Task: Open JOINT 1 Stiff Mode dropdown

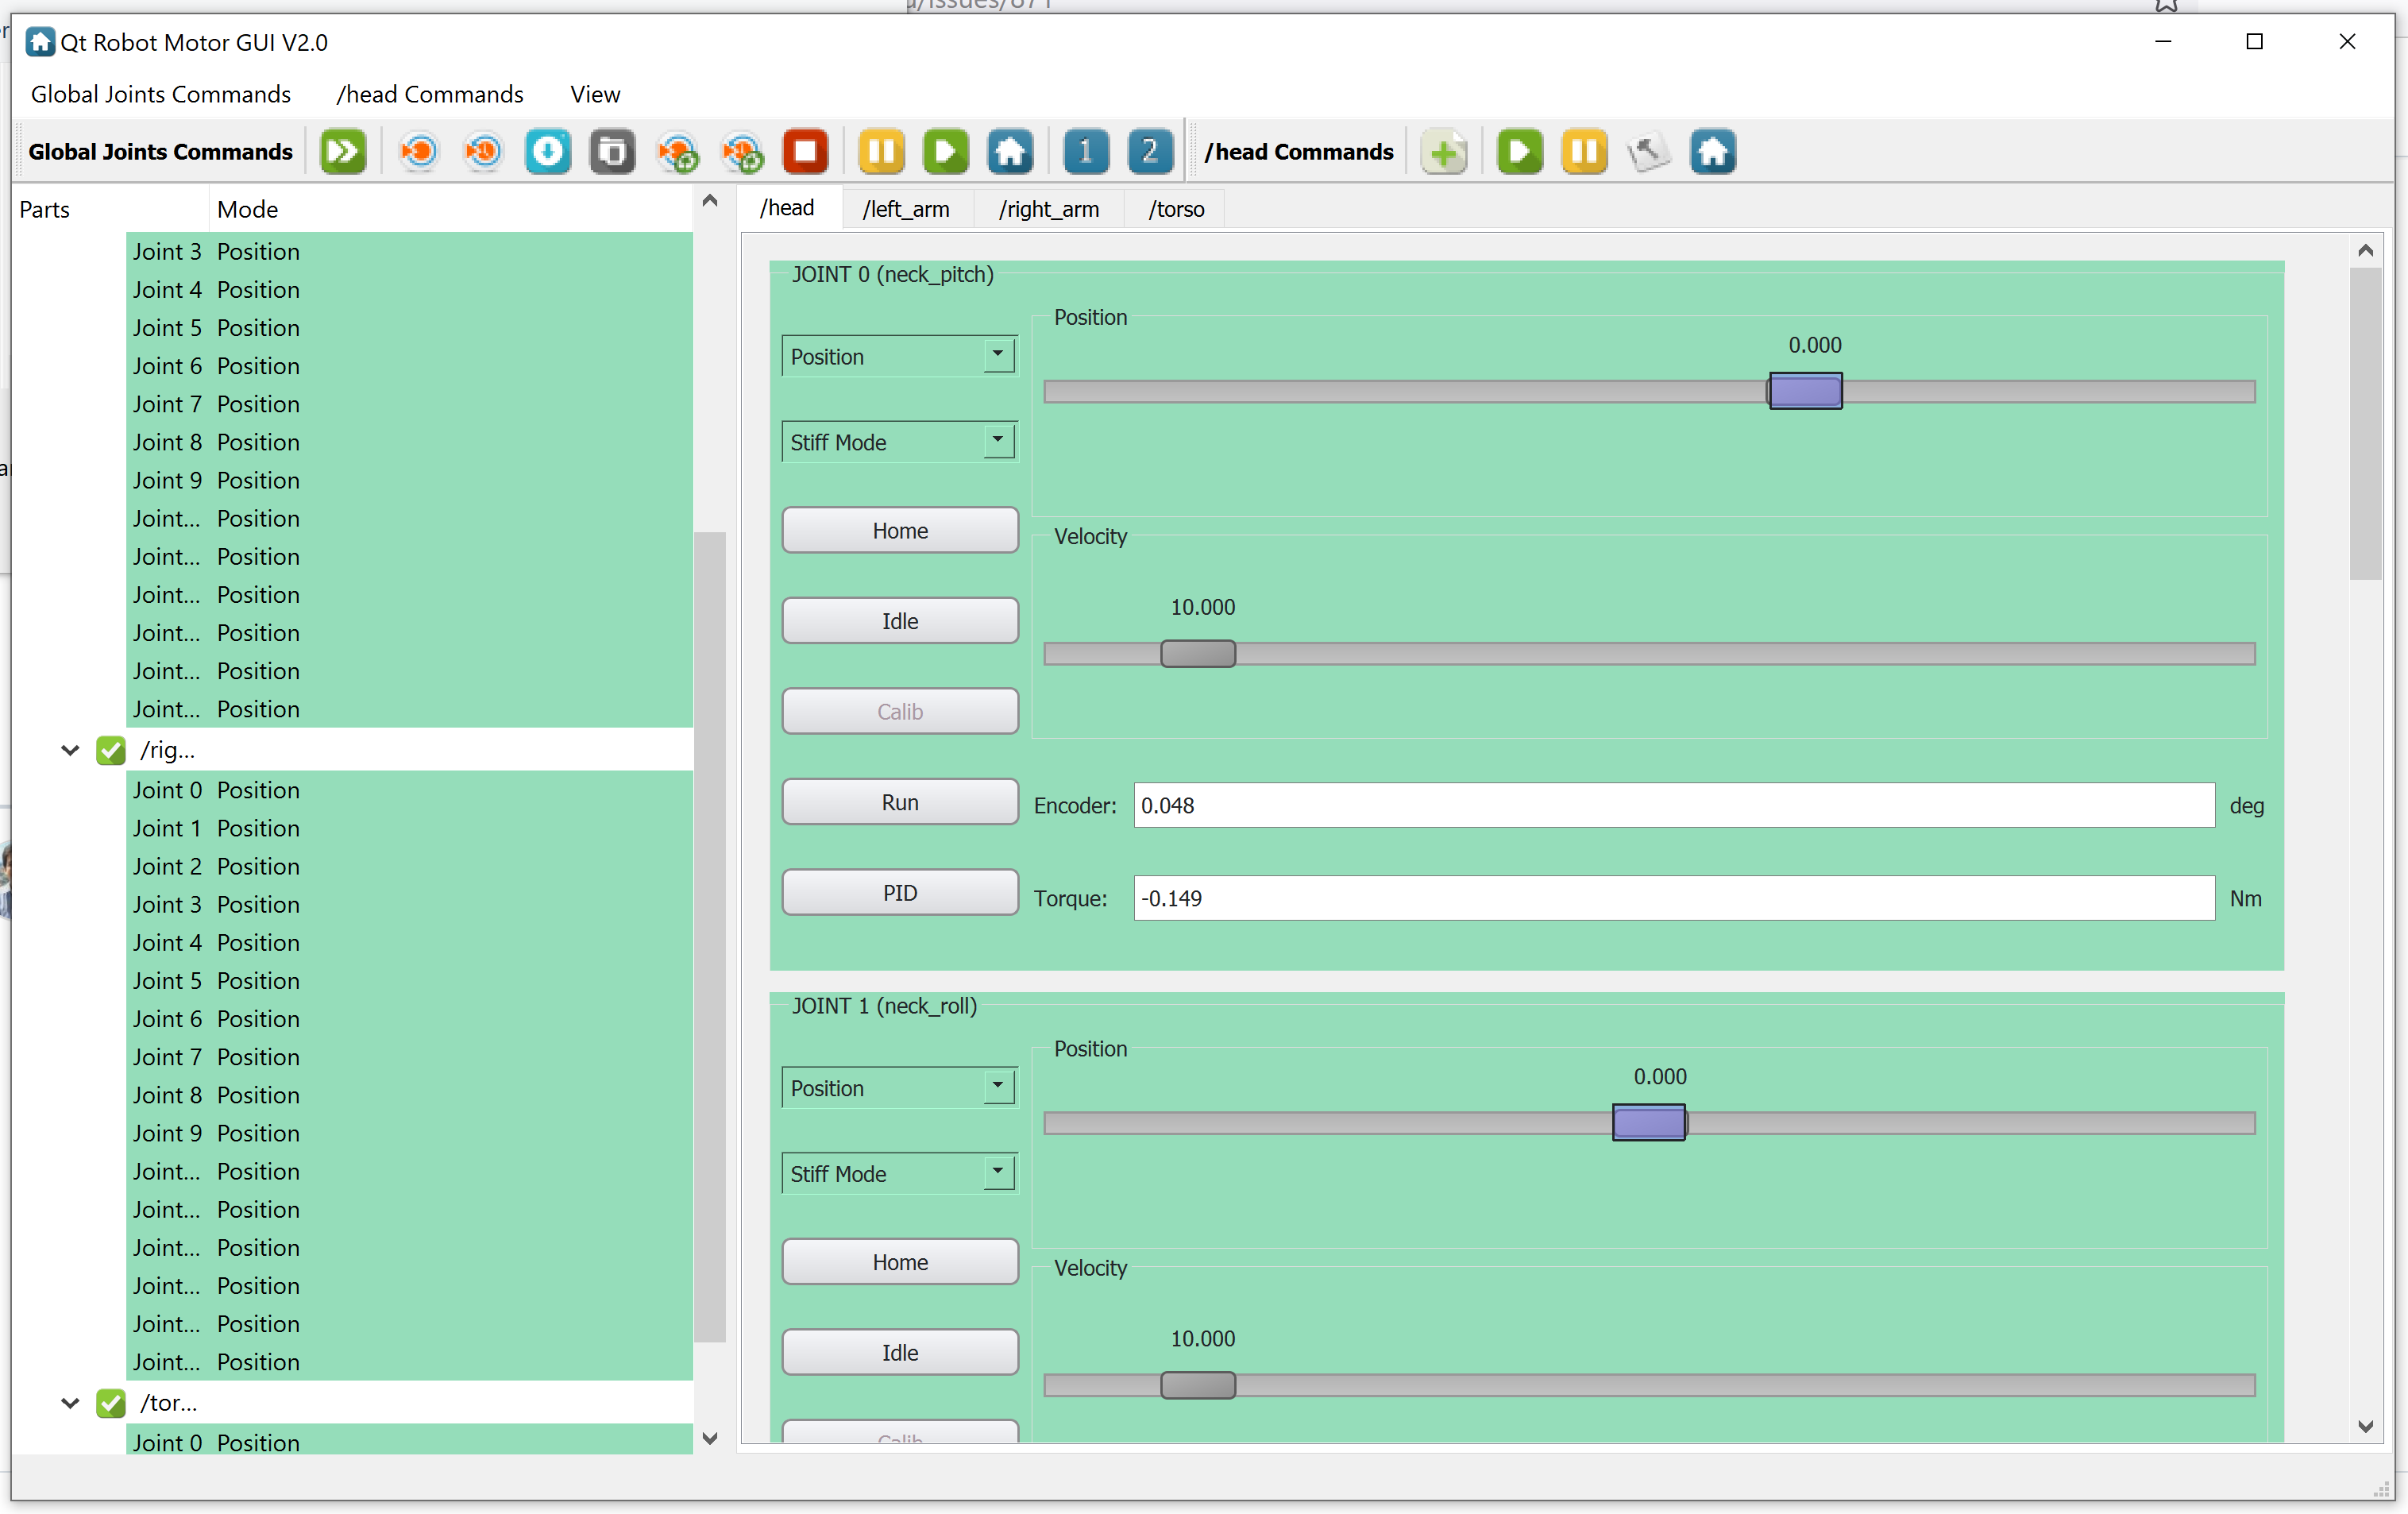Action: 899,1173
